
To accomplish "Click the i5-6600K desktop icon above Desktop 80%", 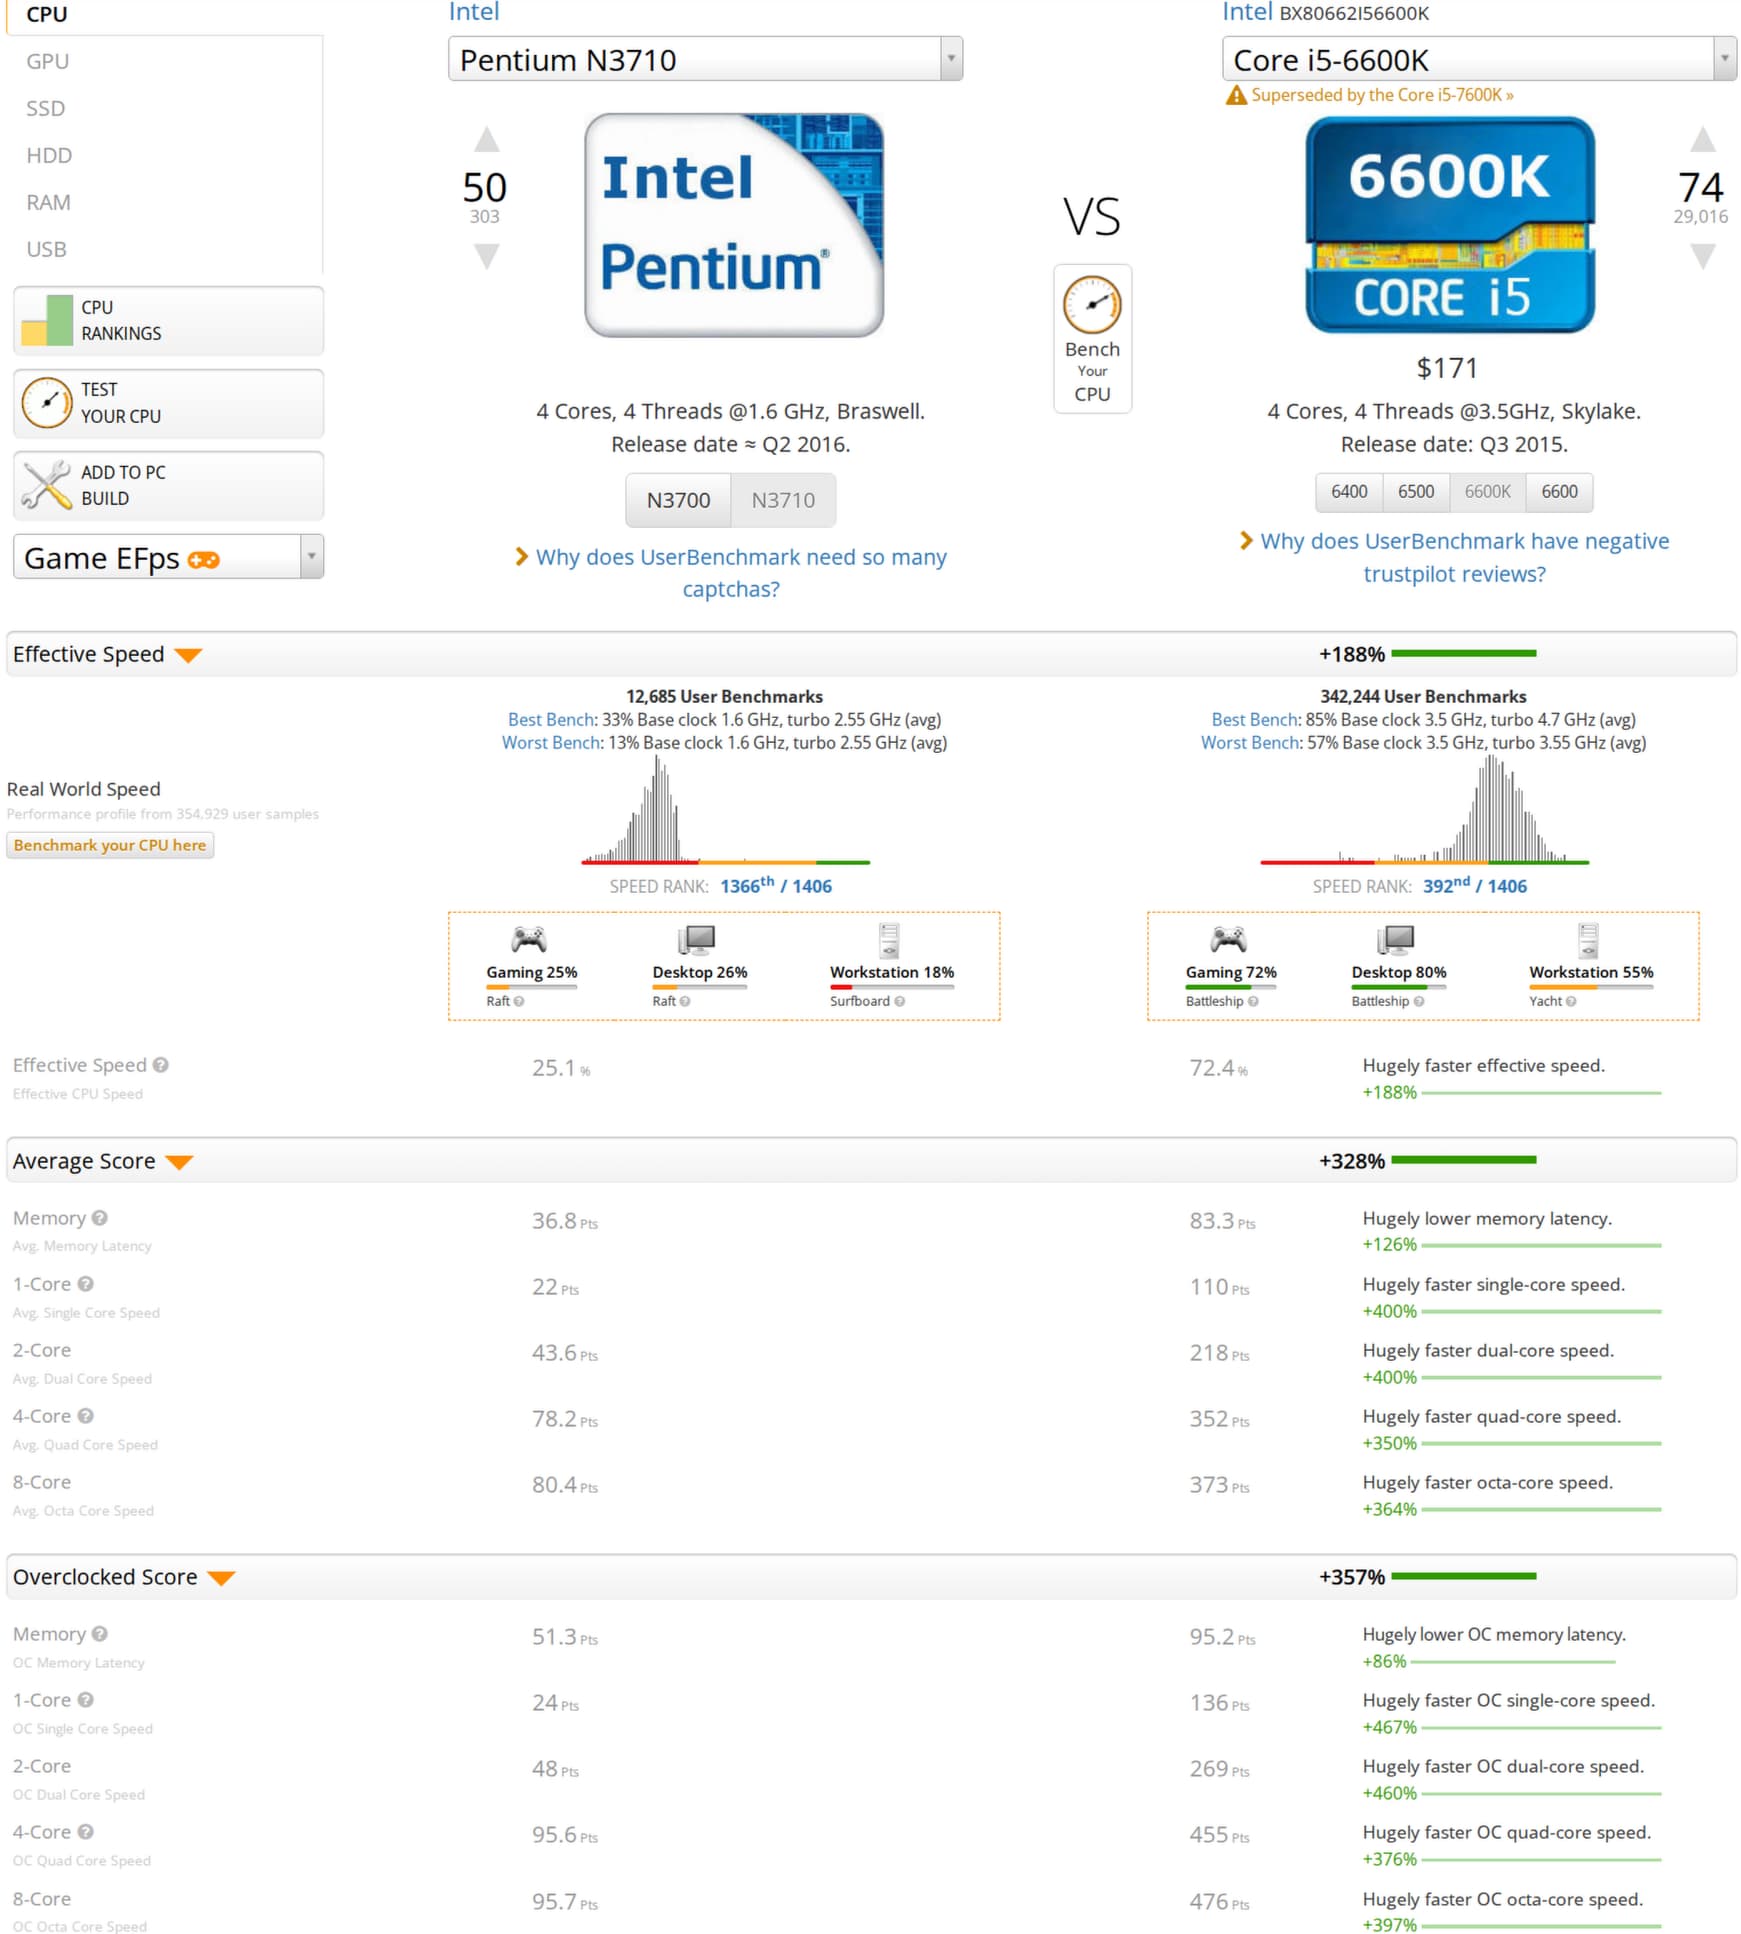I will pos(1396,939).
